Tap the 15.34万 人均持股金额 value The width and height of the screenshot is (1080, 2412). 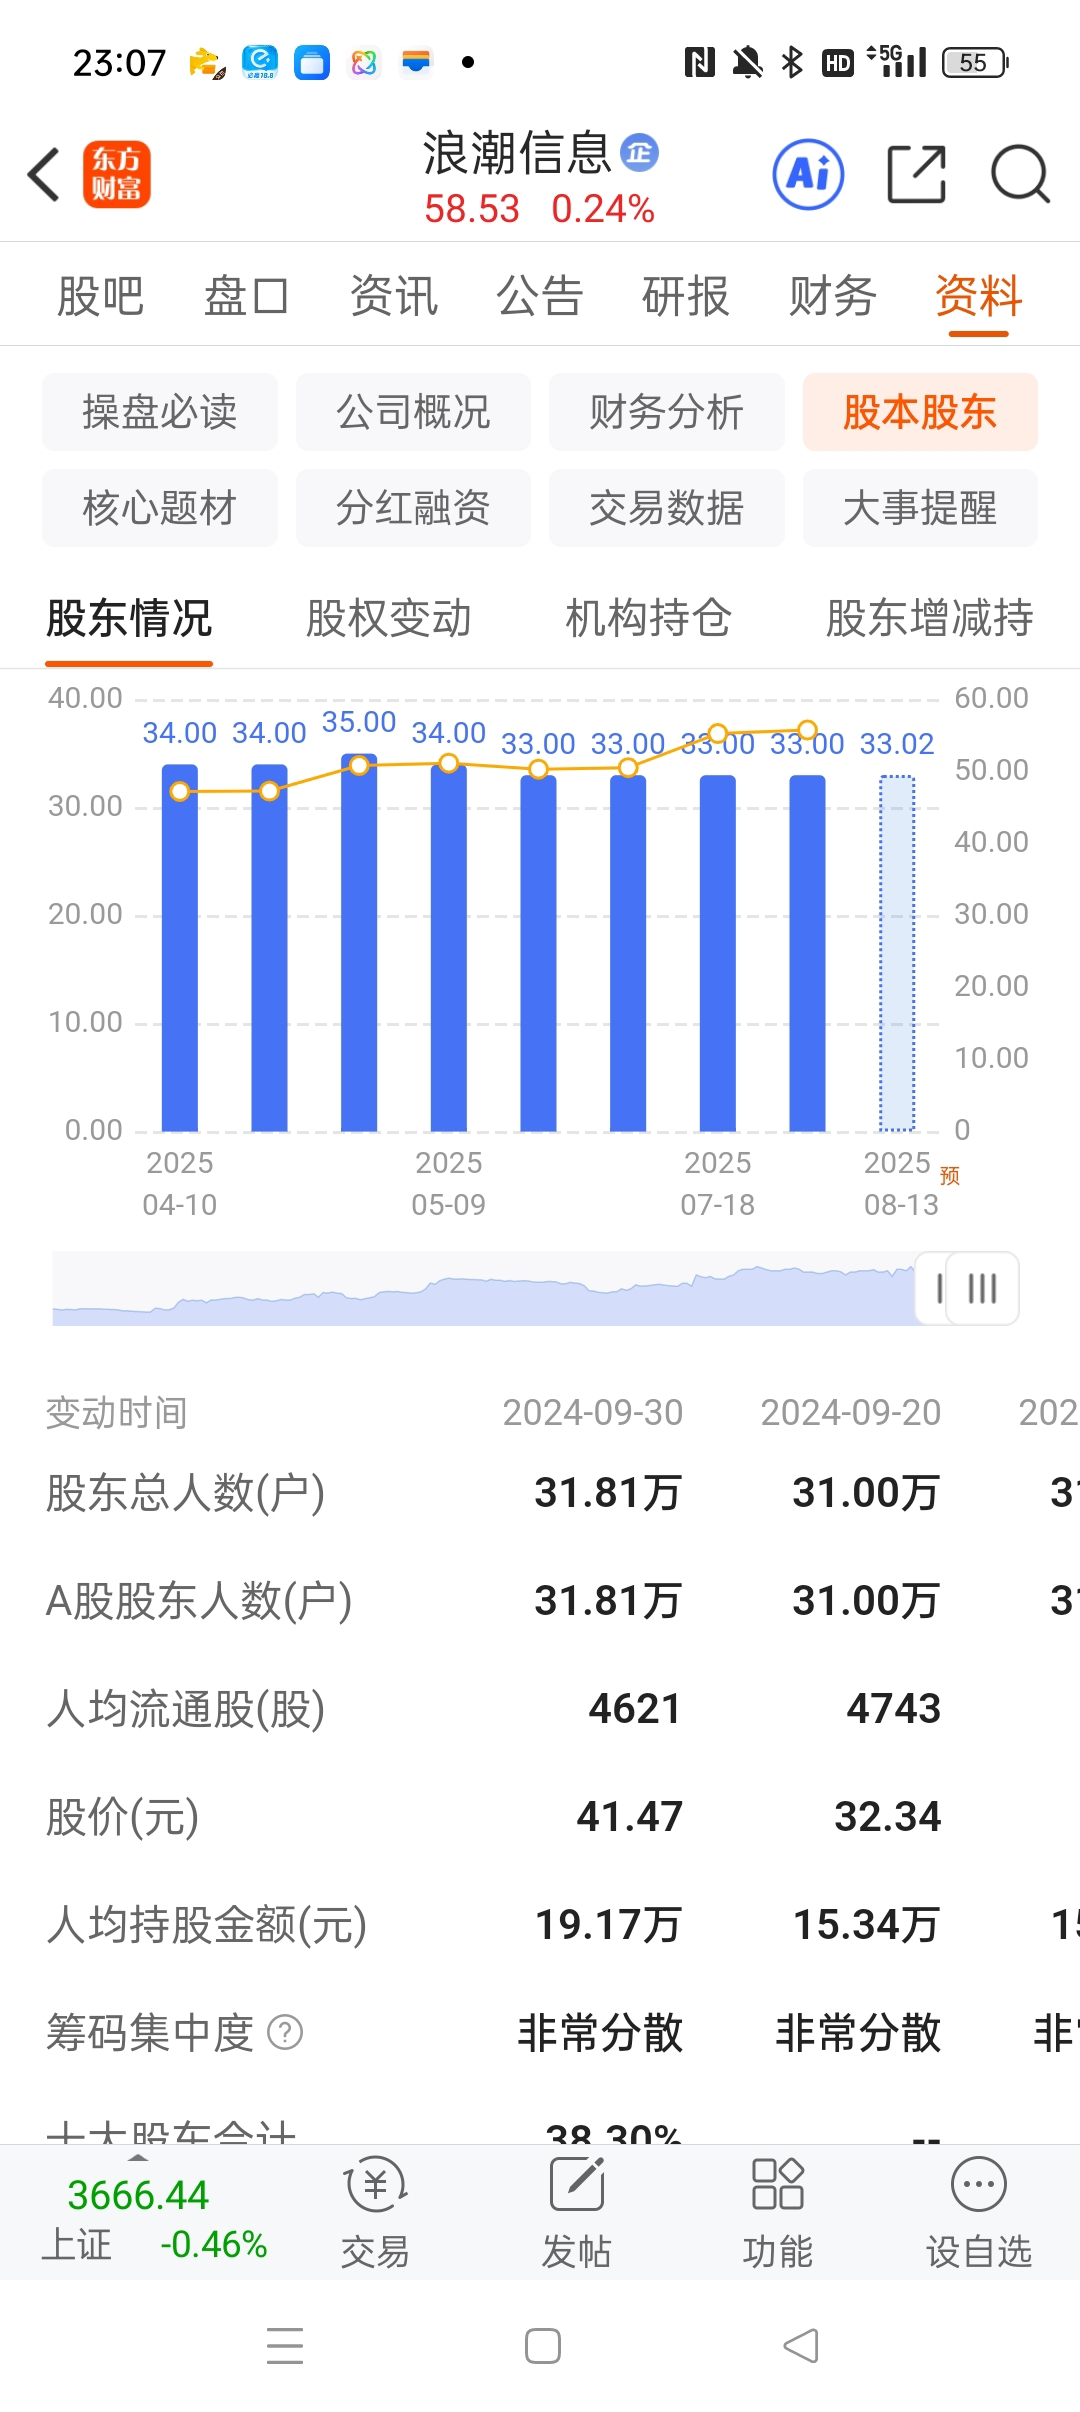tap(866, 1924)
